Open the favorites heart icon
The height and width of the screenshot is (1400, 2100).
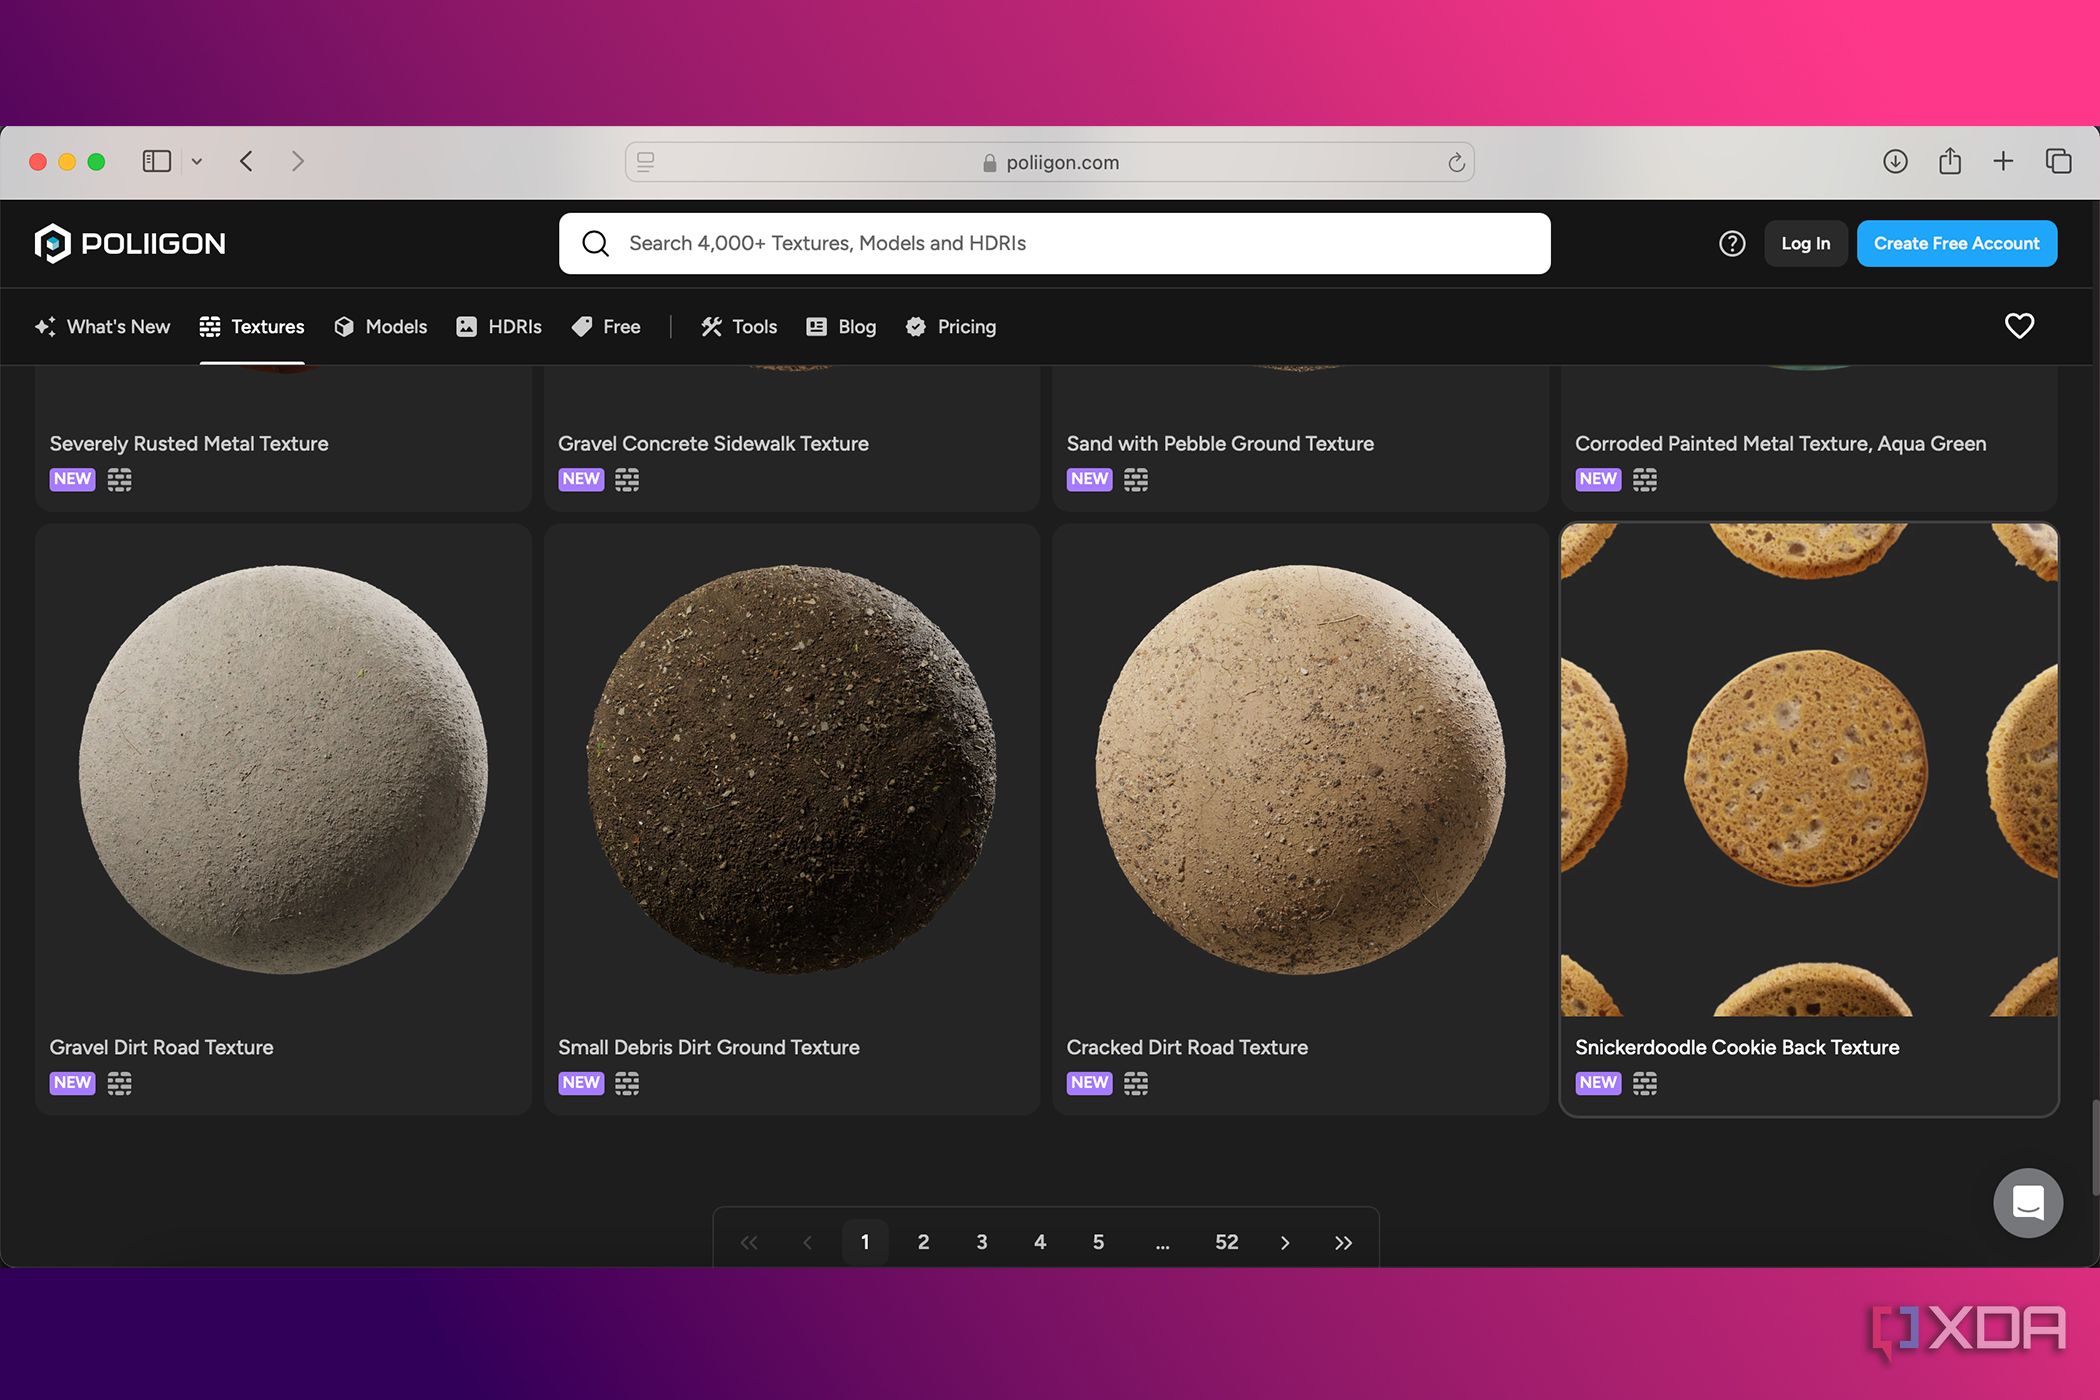click(x=2019, y=326)
